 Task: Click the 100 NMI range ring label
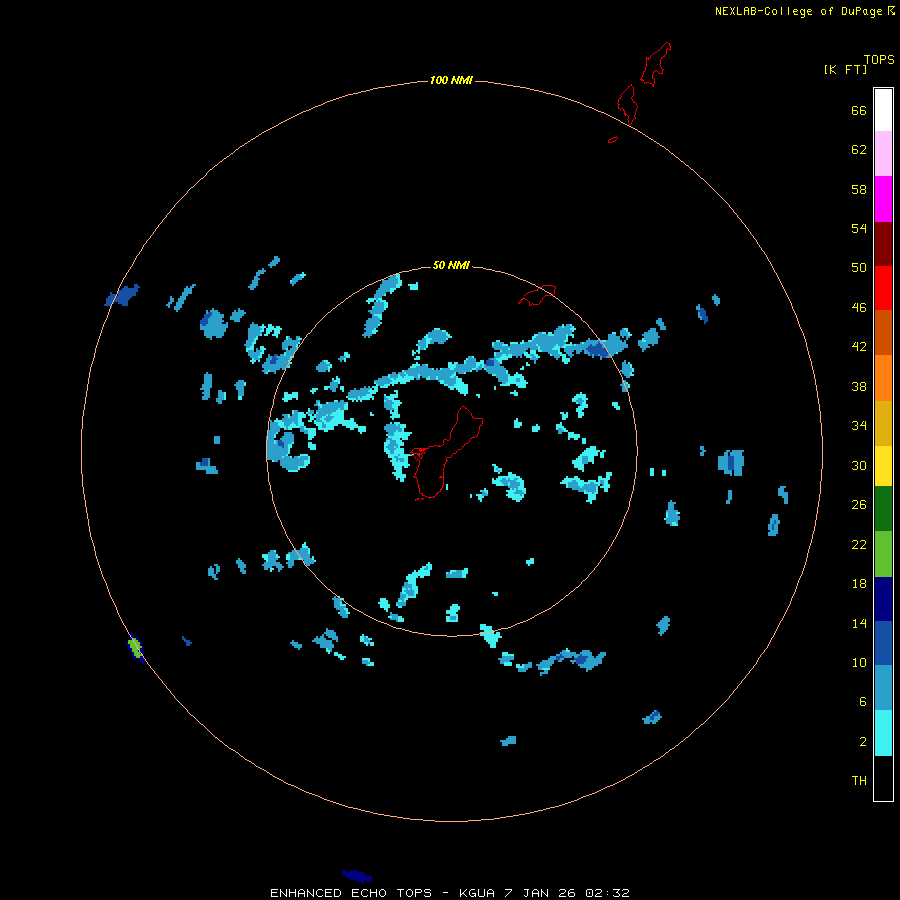[451, 80]
